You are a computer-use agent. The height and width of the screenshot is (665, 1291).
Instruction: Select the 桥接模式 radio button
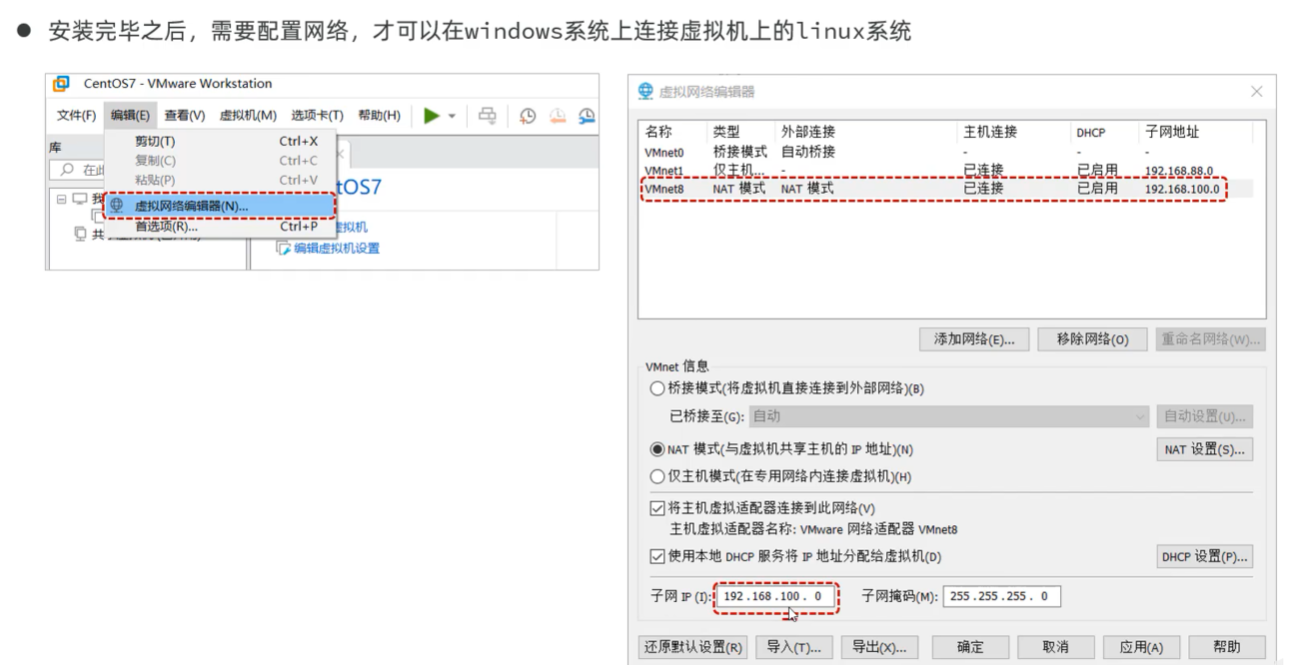click(657, 388)
